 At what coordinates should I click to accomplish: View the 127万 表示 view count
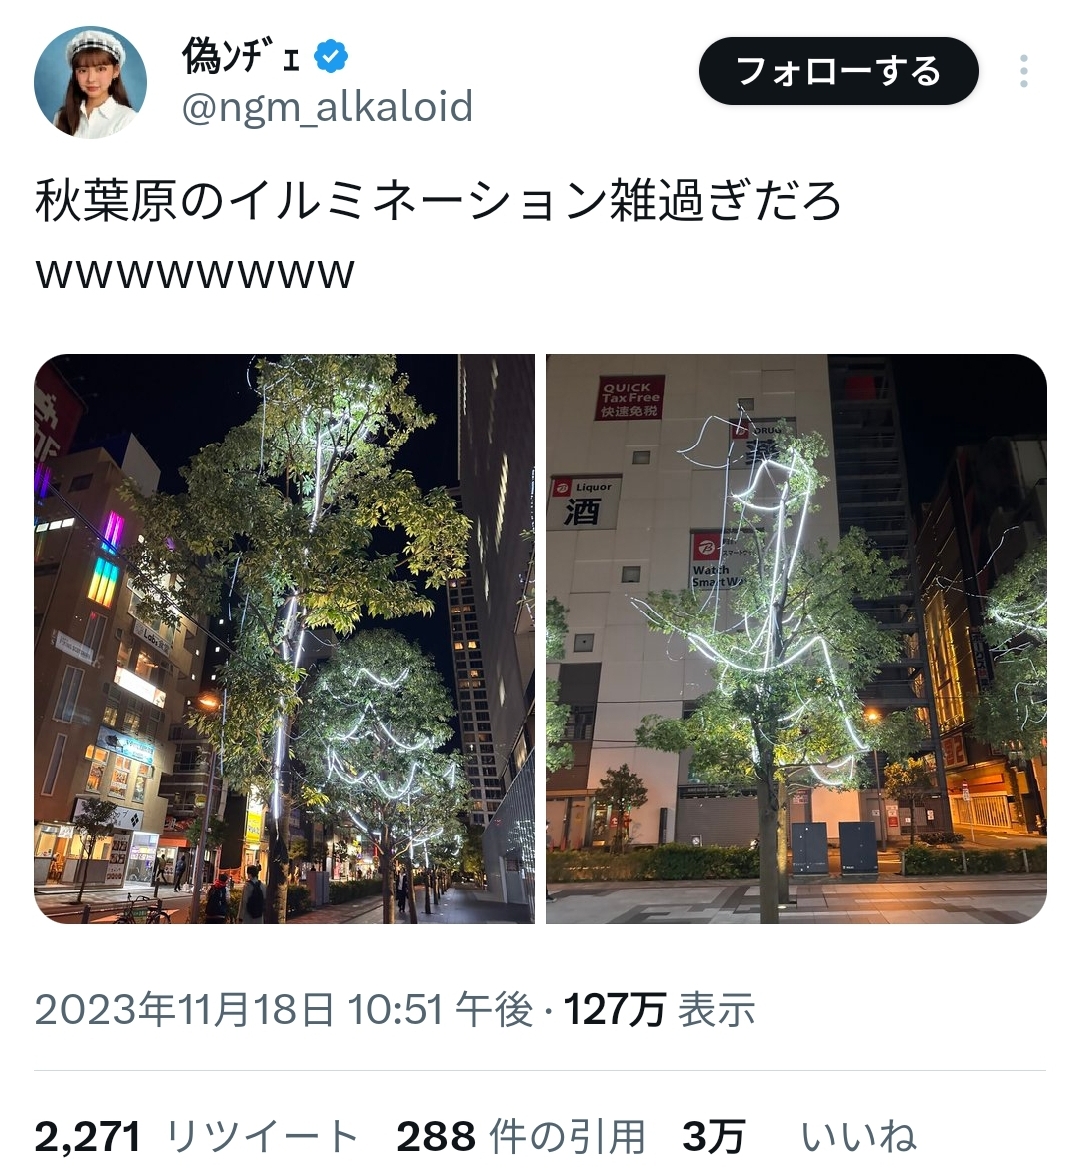tap(659, 1010)
